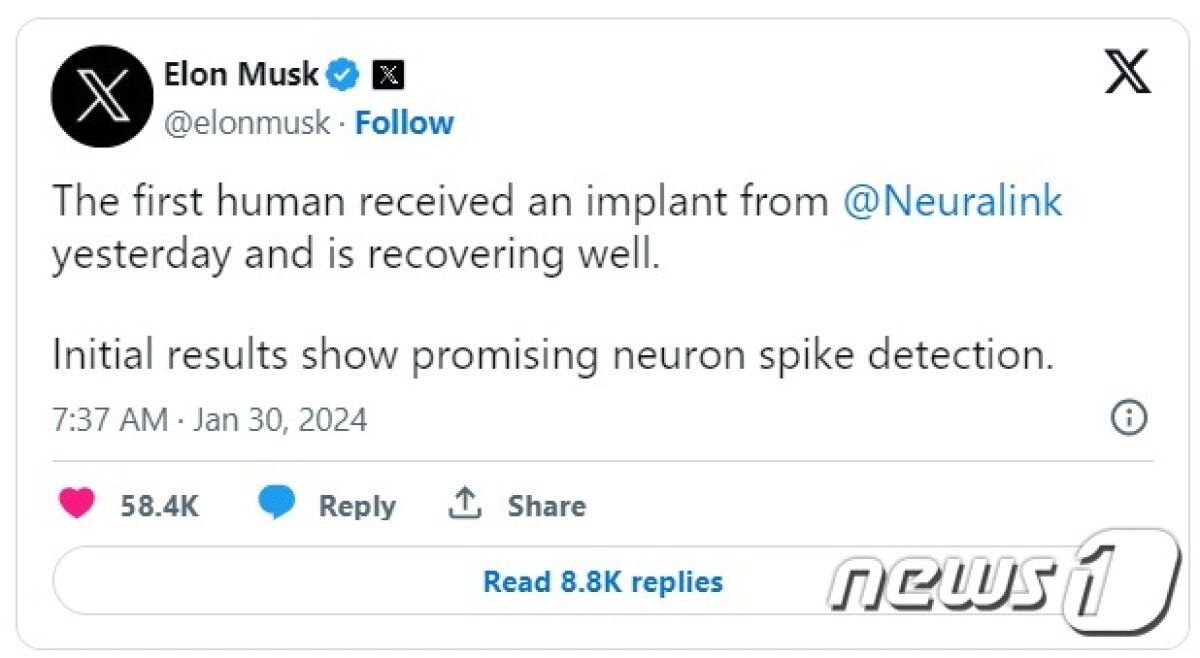Click the blue verified checkmark badge
Image resolution: width=1200 pixels, height=658 pixels.
(x=346, y=74)
